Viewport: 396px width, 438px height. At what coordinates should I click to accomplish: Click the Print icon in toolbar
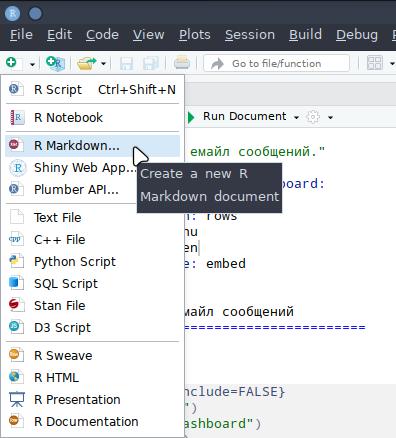(182, 63)
